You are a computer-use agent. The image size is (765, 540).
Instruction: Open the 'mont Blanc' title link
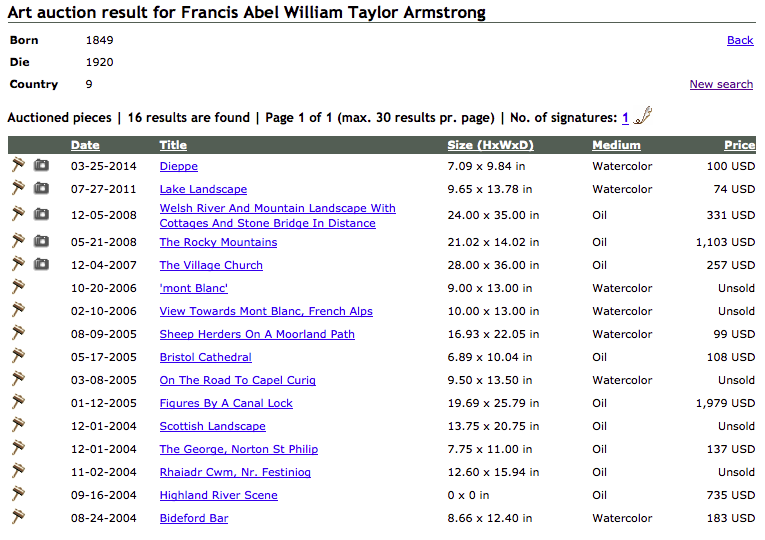coord(194,288)
